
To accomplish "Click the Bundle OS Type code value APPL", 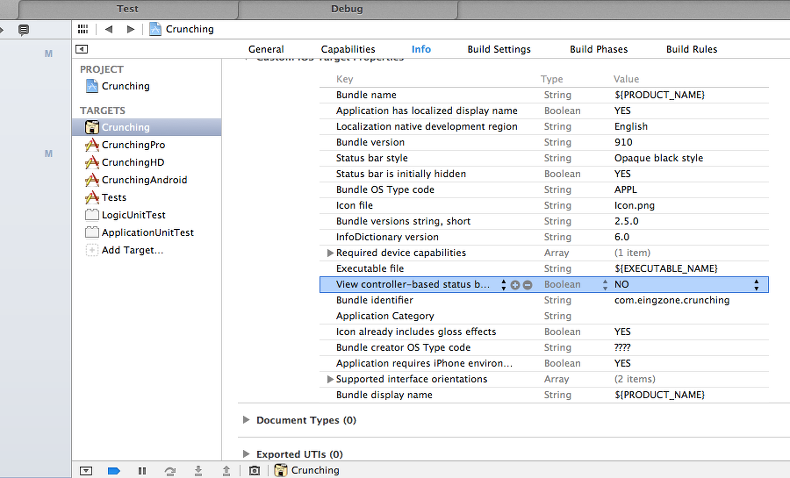I will 625,190.
